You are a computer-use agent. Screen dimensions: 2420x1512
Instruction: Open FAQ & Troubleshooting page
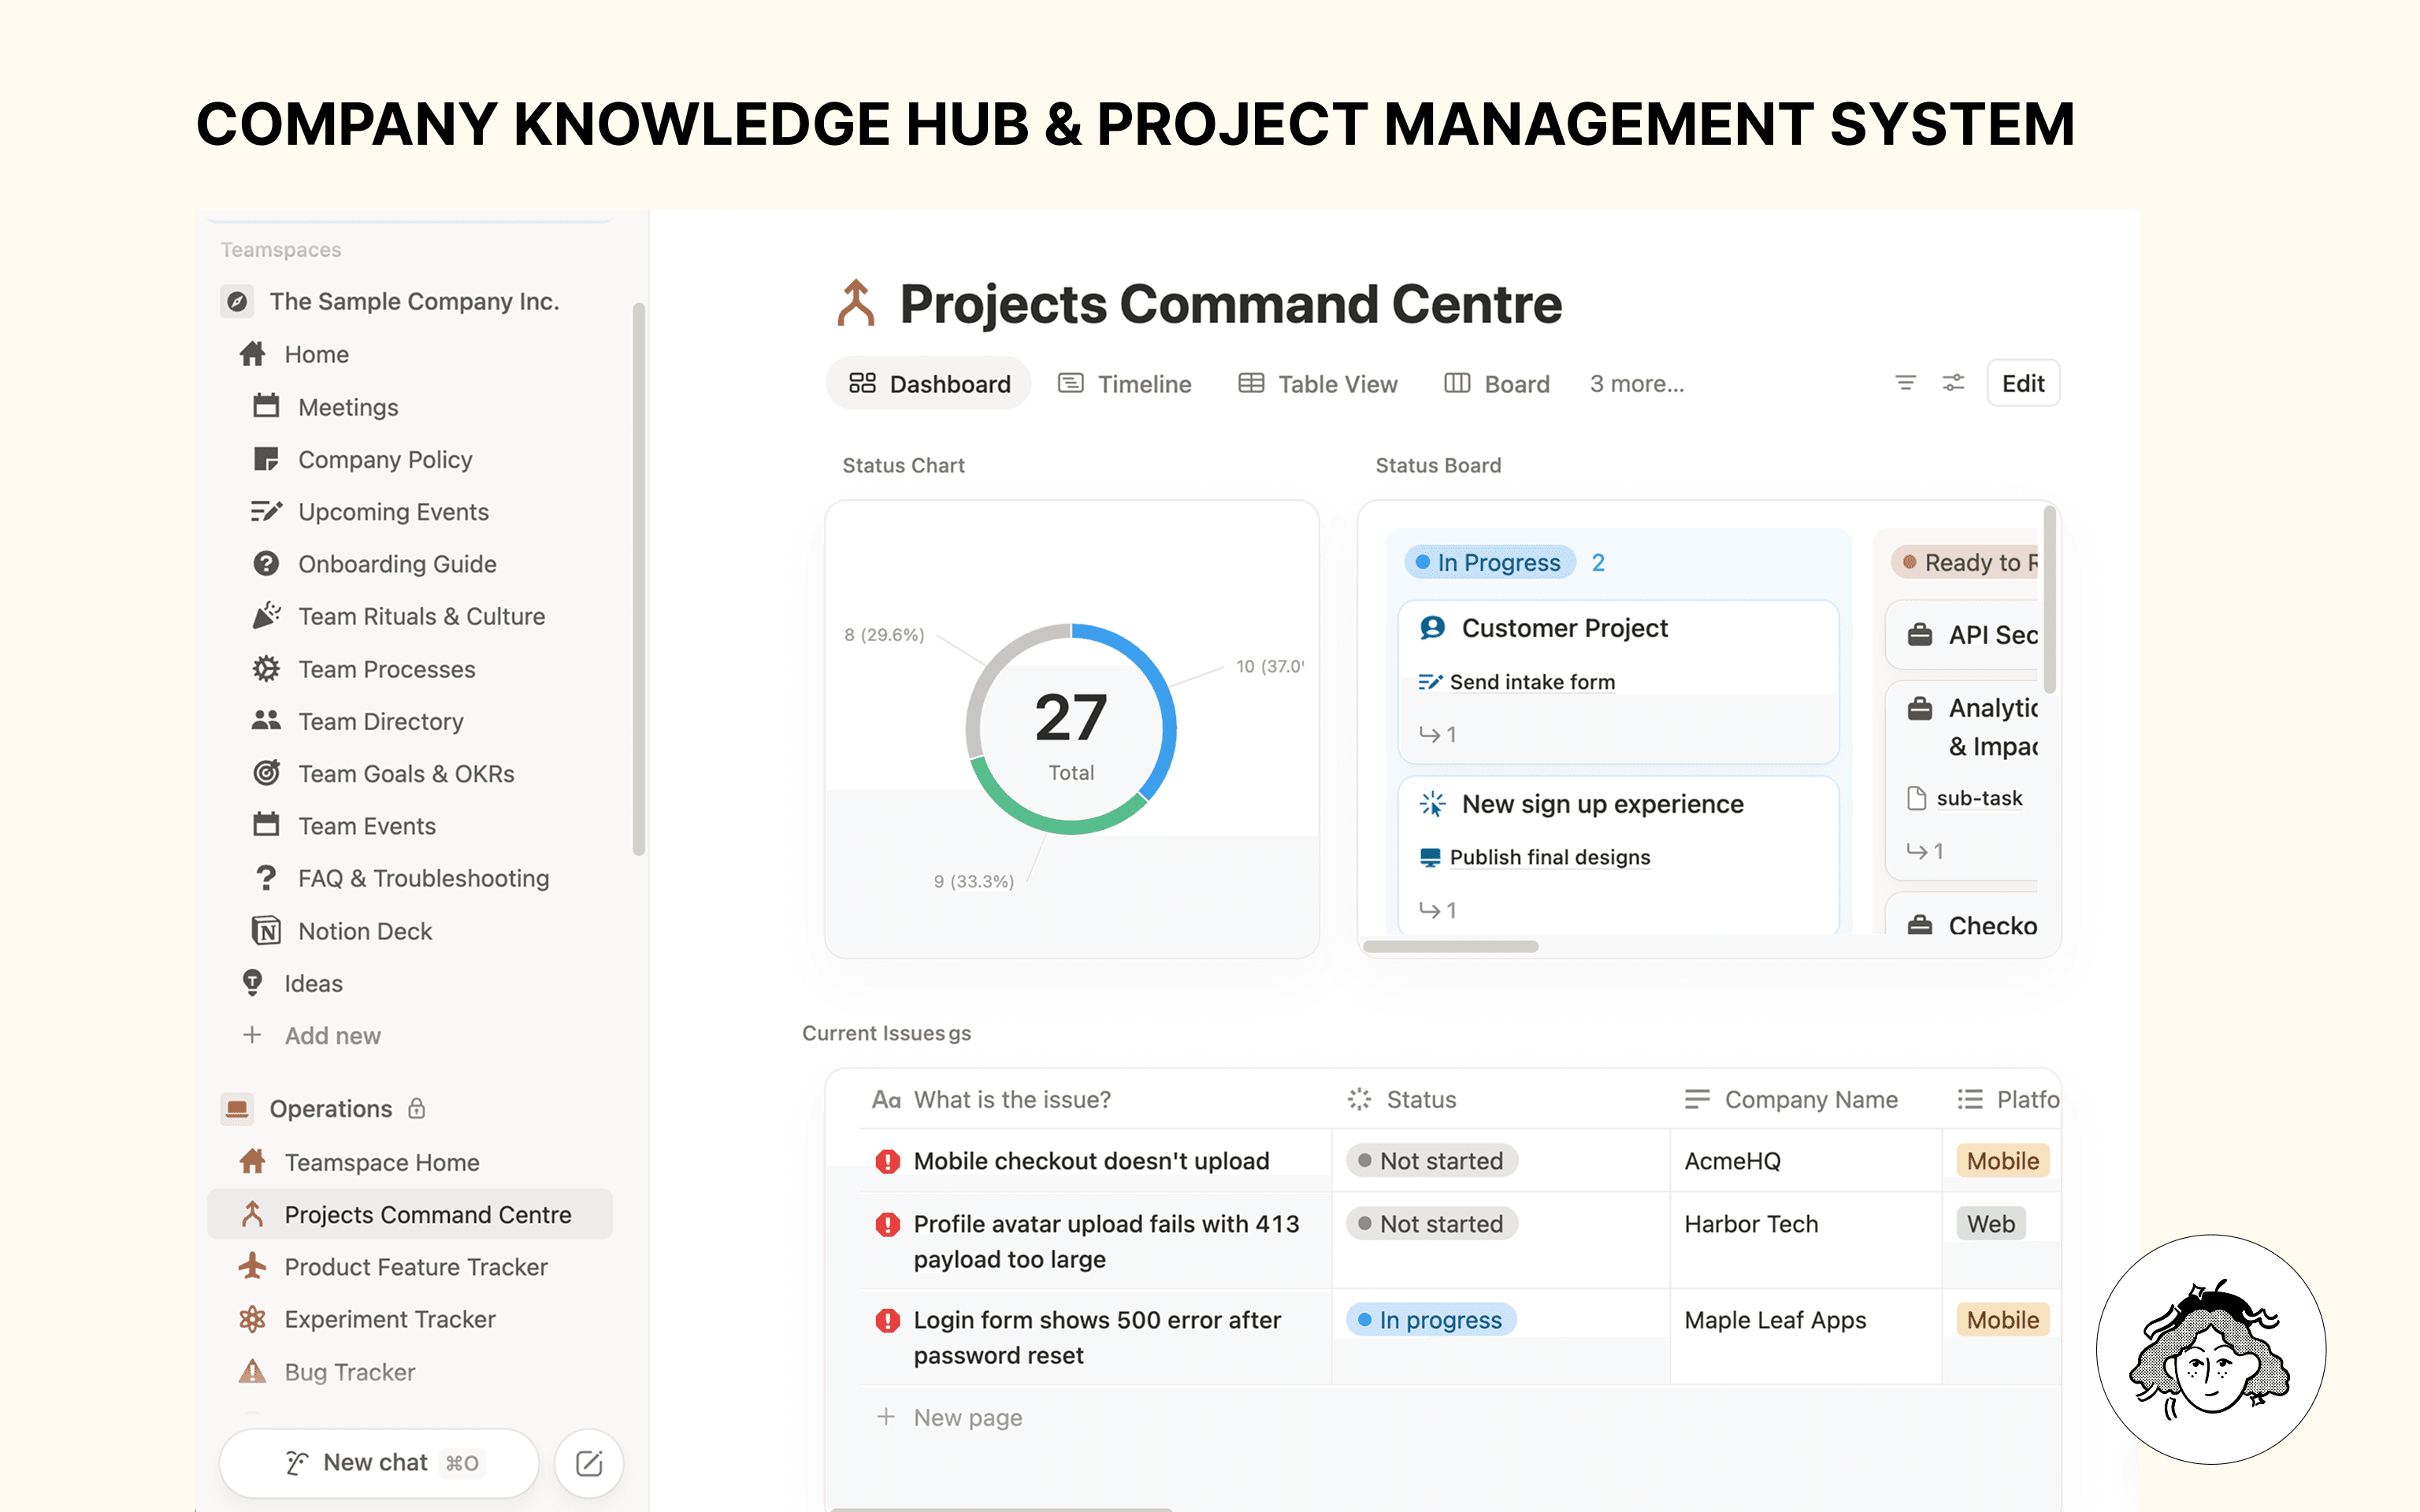pyautogui.click(x=424, y=878)
